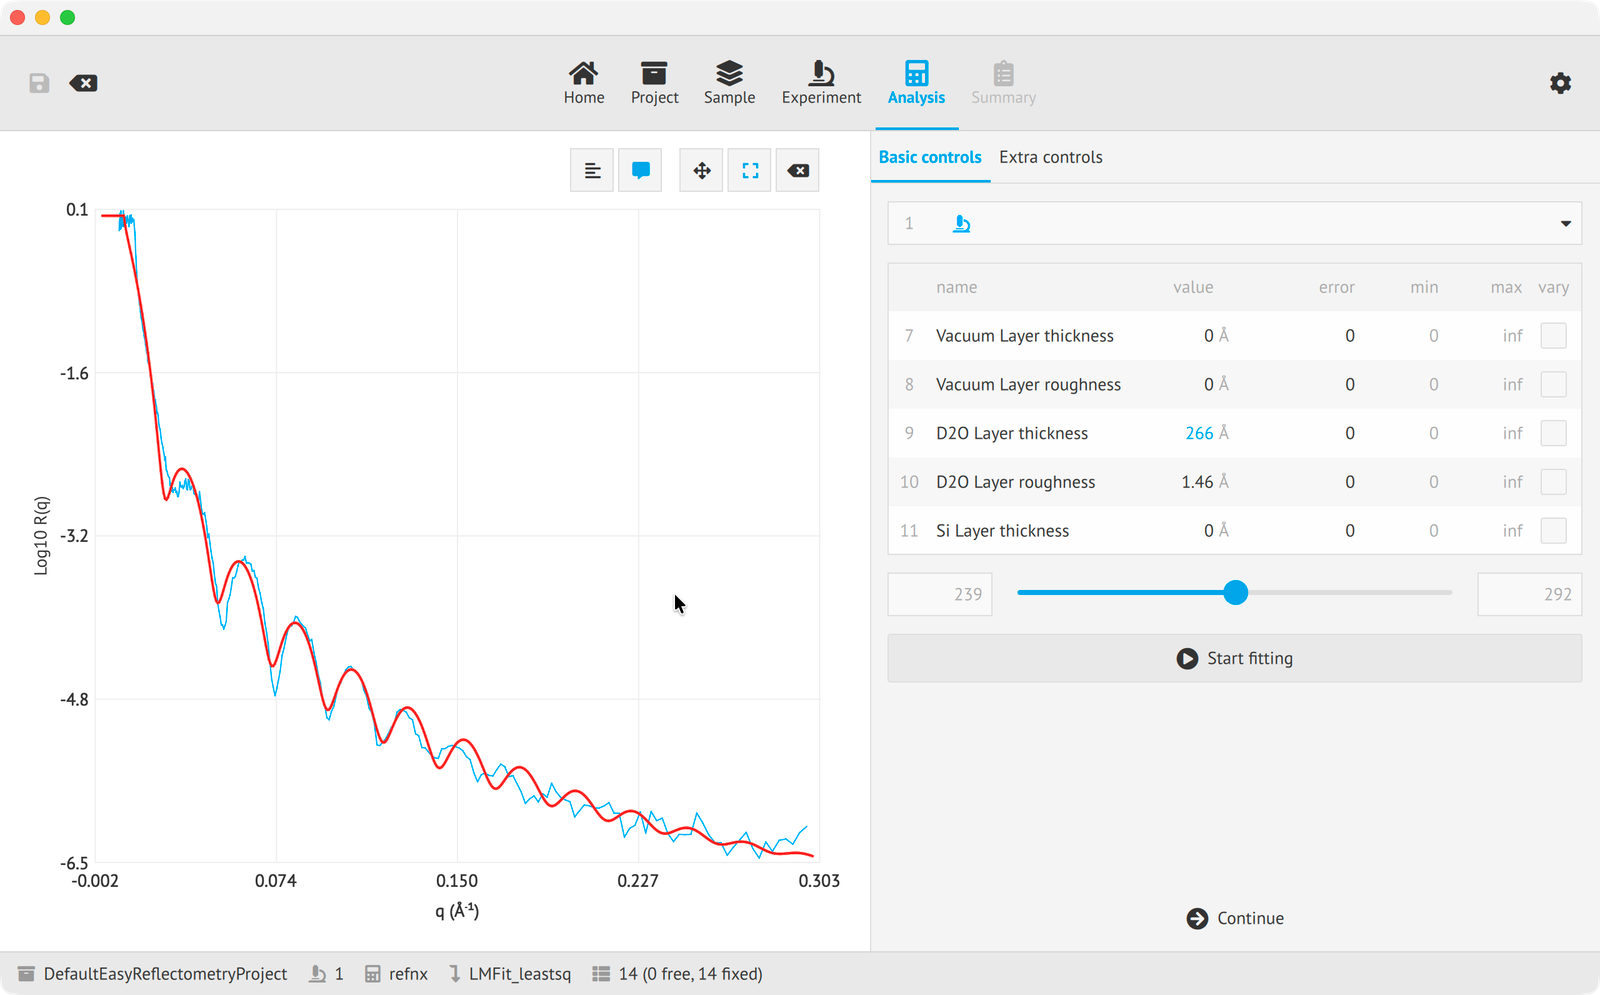1600x995 pixels.
Task: Enable vary for D2O Layer roughness
Action: (1553, 482)
